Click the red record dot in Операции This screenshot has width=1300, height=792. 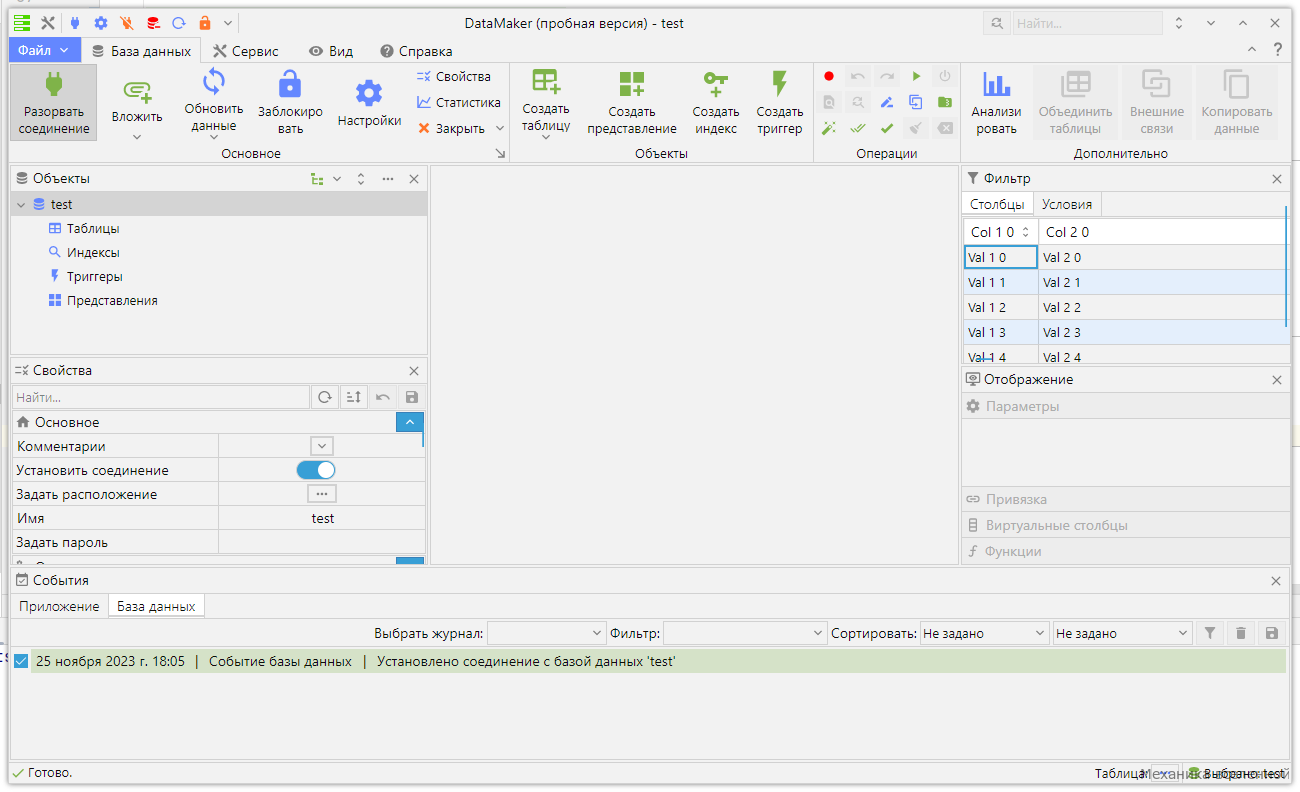[x=829, y=76]
